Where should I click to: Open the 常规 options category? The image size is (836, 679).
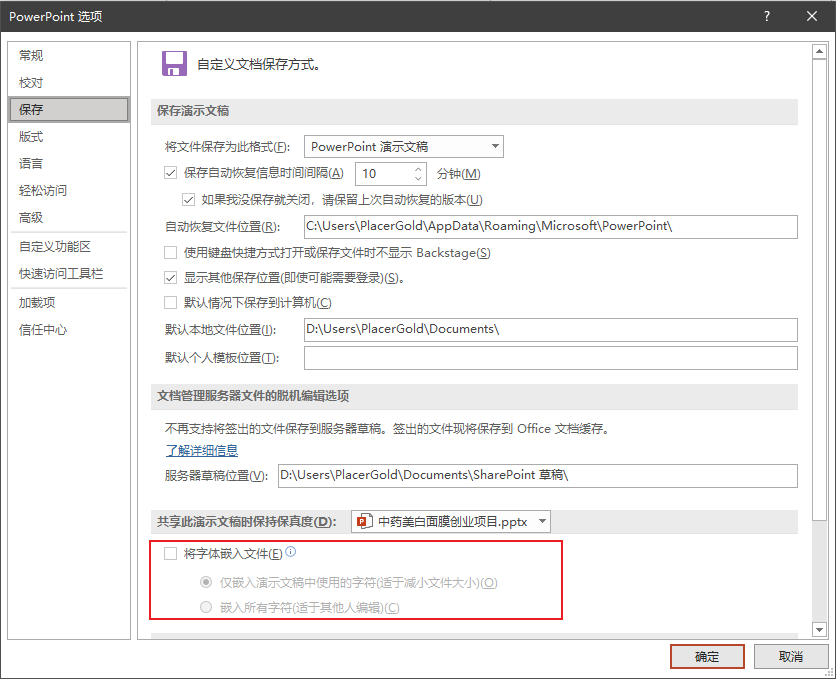tap(69, 55)
